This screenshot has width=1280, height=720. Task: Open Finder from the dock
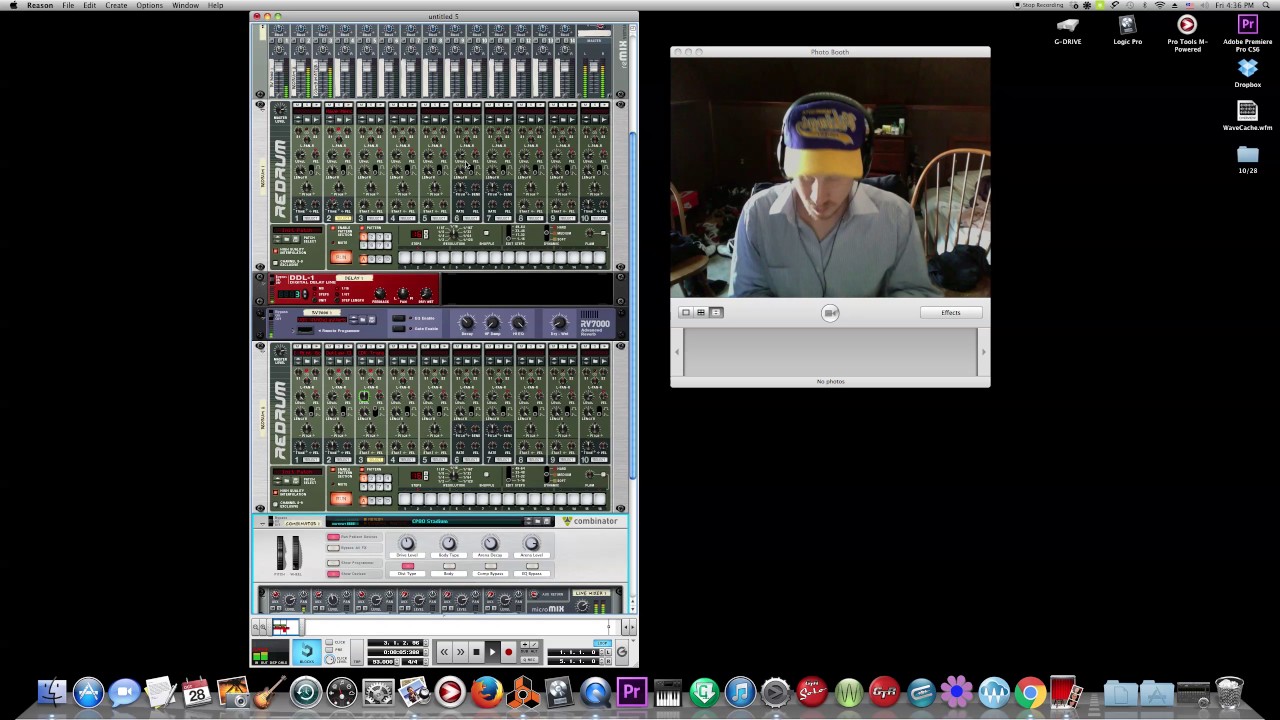52,692
